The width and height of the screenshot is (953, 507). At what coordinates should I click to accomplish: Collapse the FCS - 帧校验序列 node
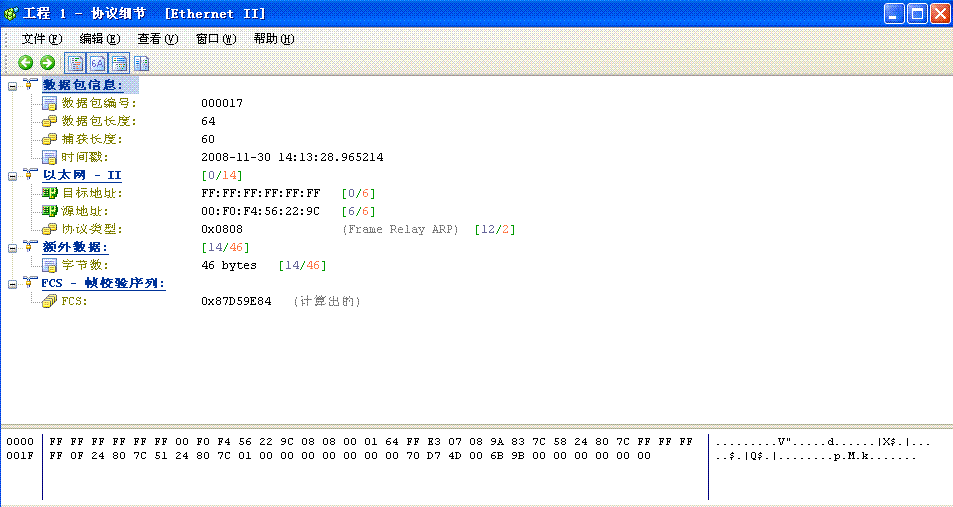[x=12, y=285]
